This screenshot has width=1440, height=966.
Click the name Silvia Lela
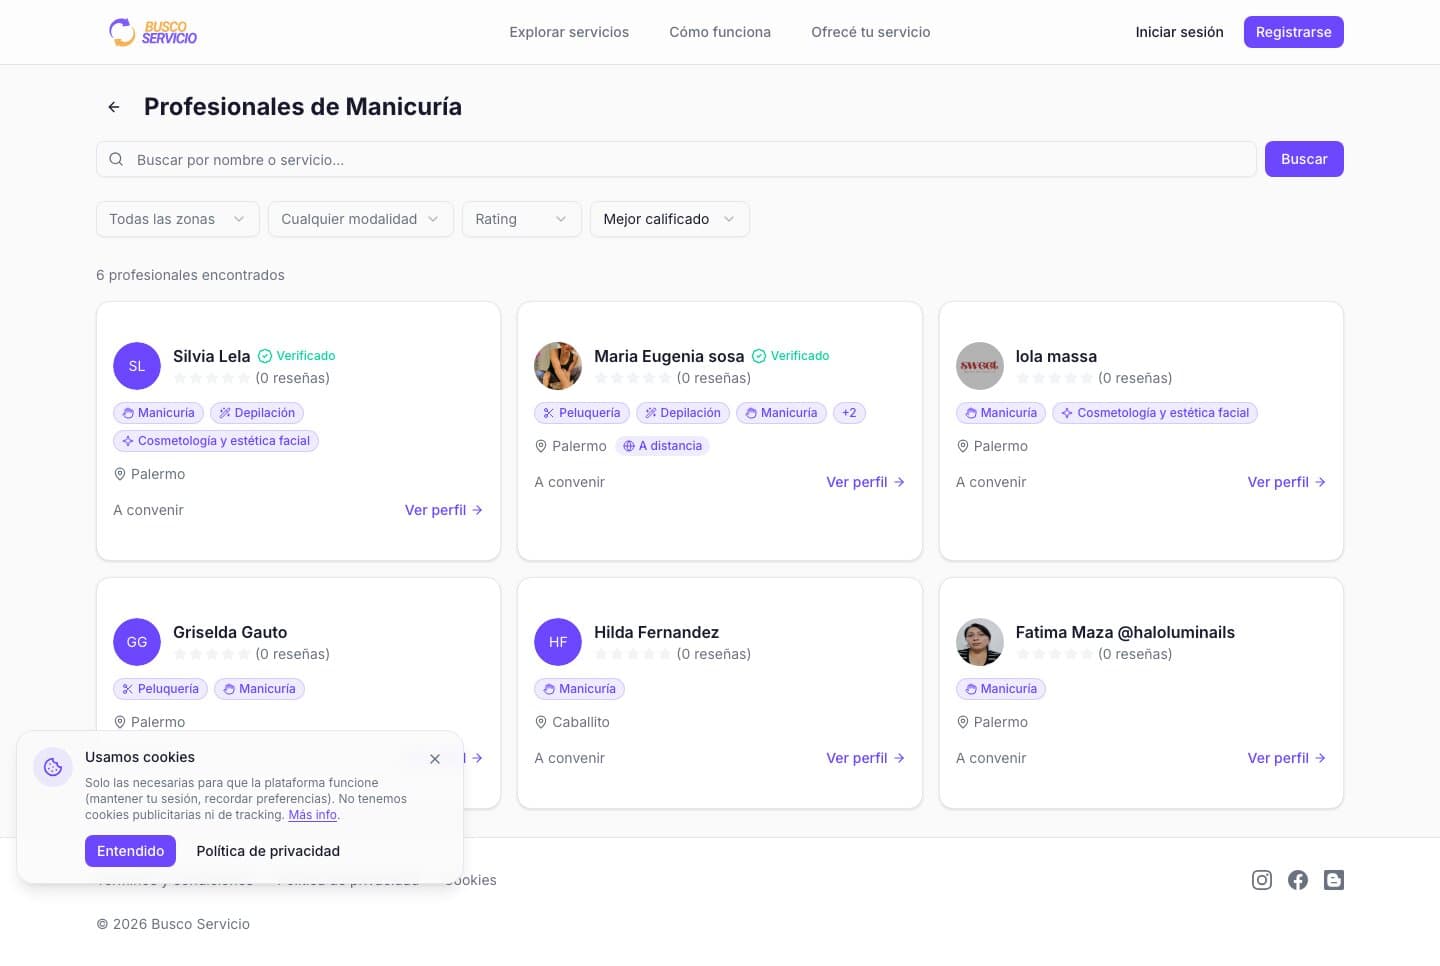[x=212, y=356]
